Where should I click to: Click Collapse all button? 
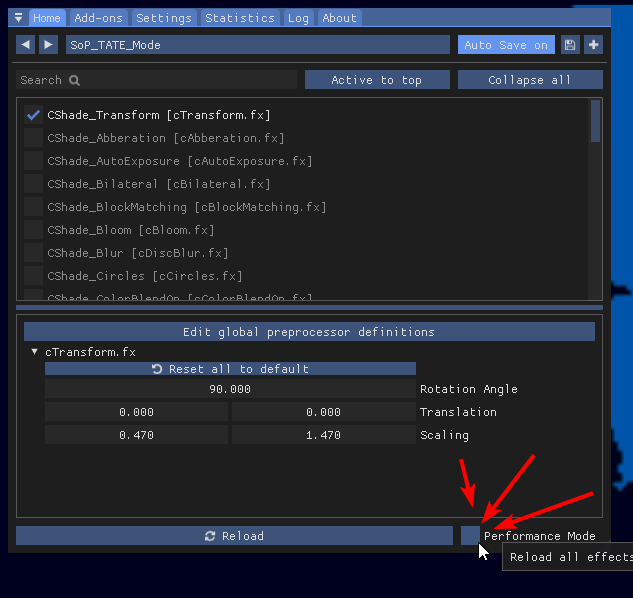(x=530, y=80)
